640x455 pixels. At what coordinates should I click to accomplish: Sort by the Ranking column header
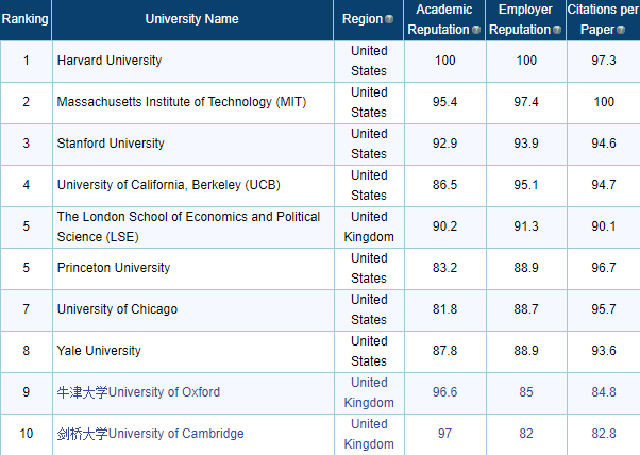point(25,19)
